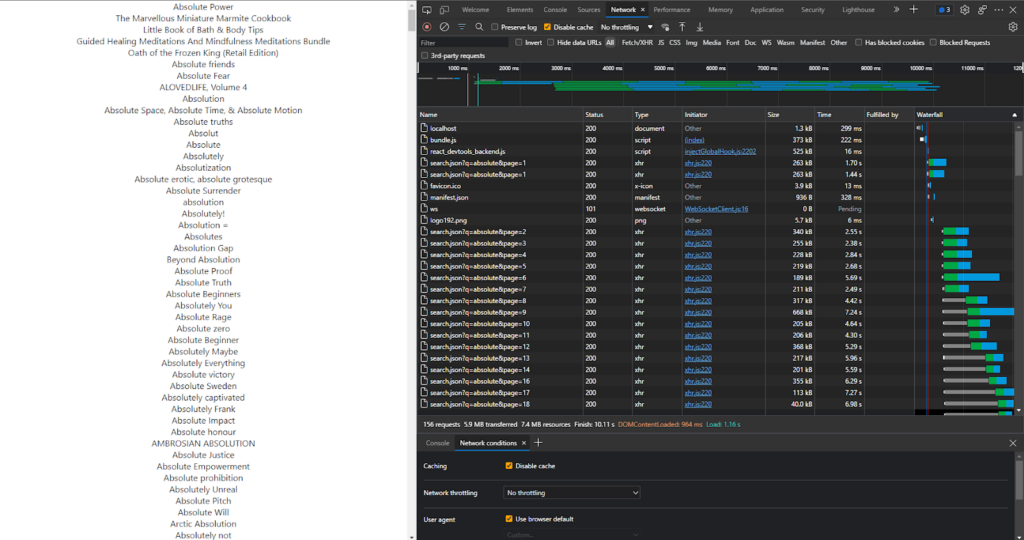
Task: Check the Invert filter checkbox
Action: [x=519, y=42]
